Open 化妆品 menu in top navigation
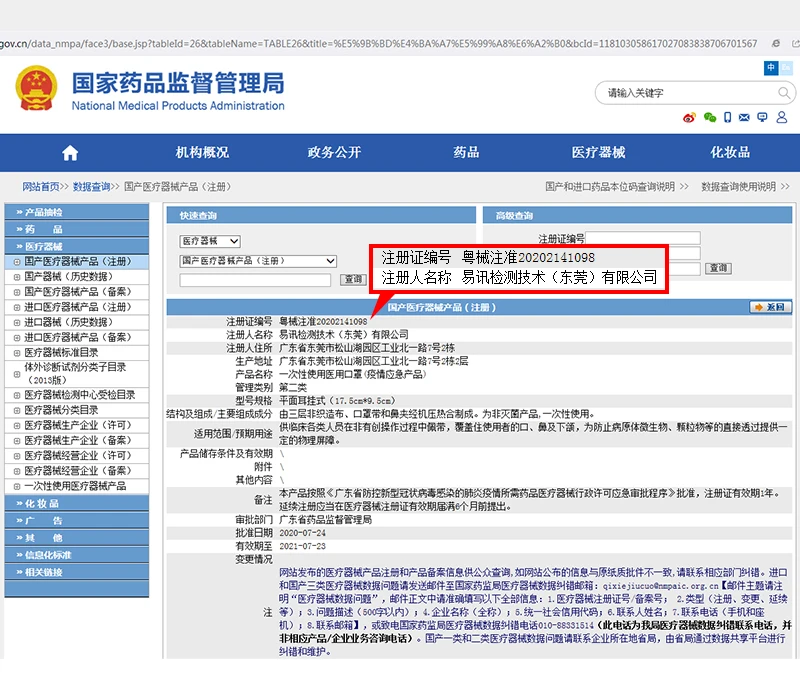Screen dimensions: 800x699 coord(730,153)
